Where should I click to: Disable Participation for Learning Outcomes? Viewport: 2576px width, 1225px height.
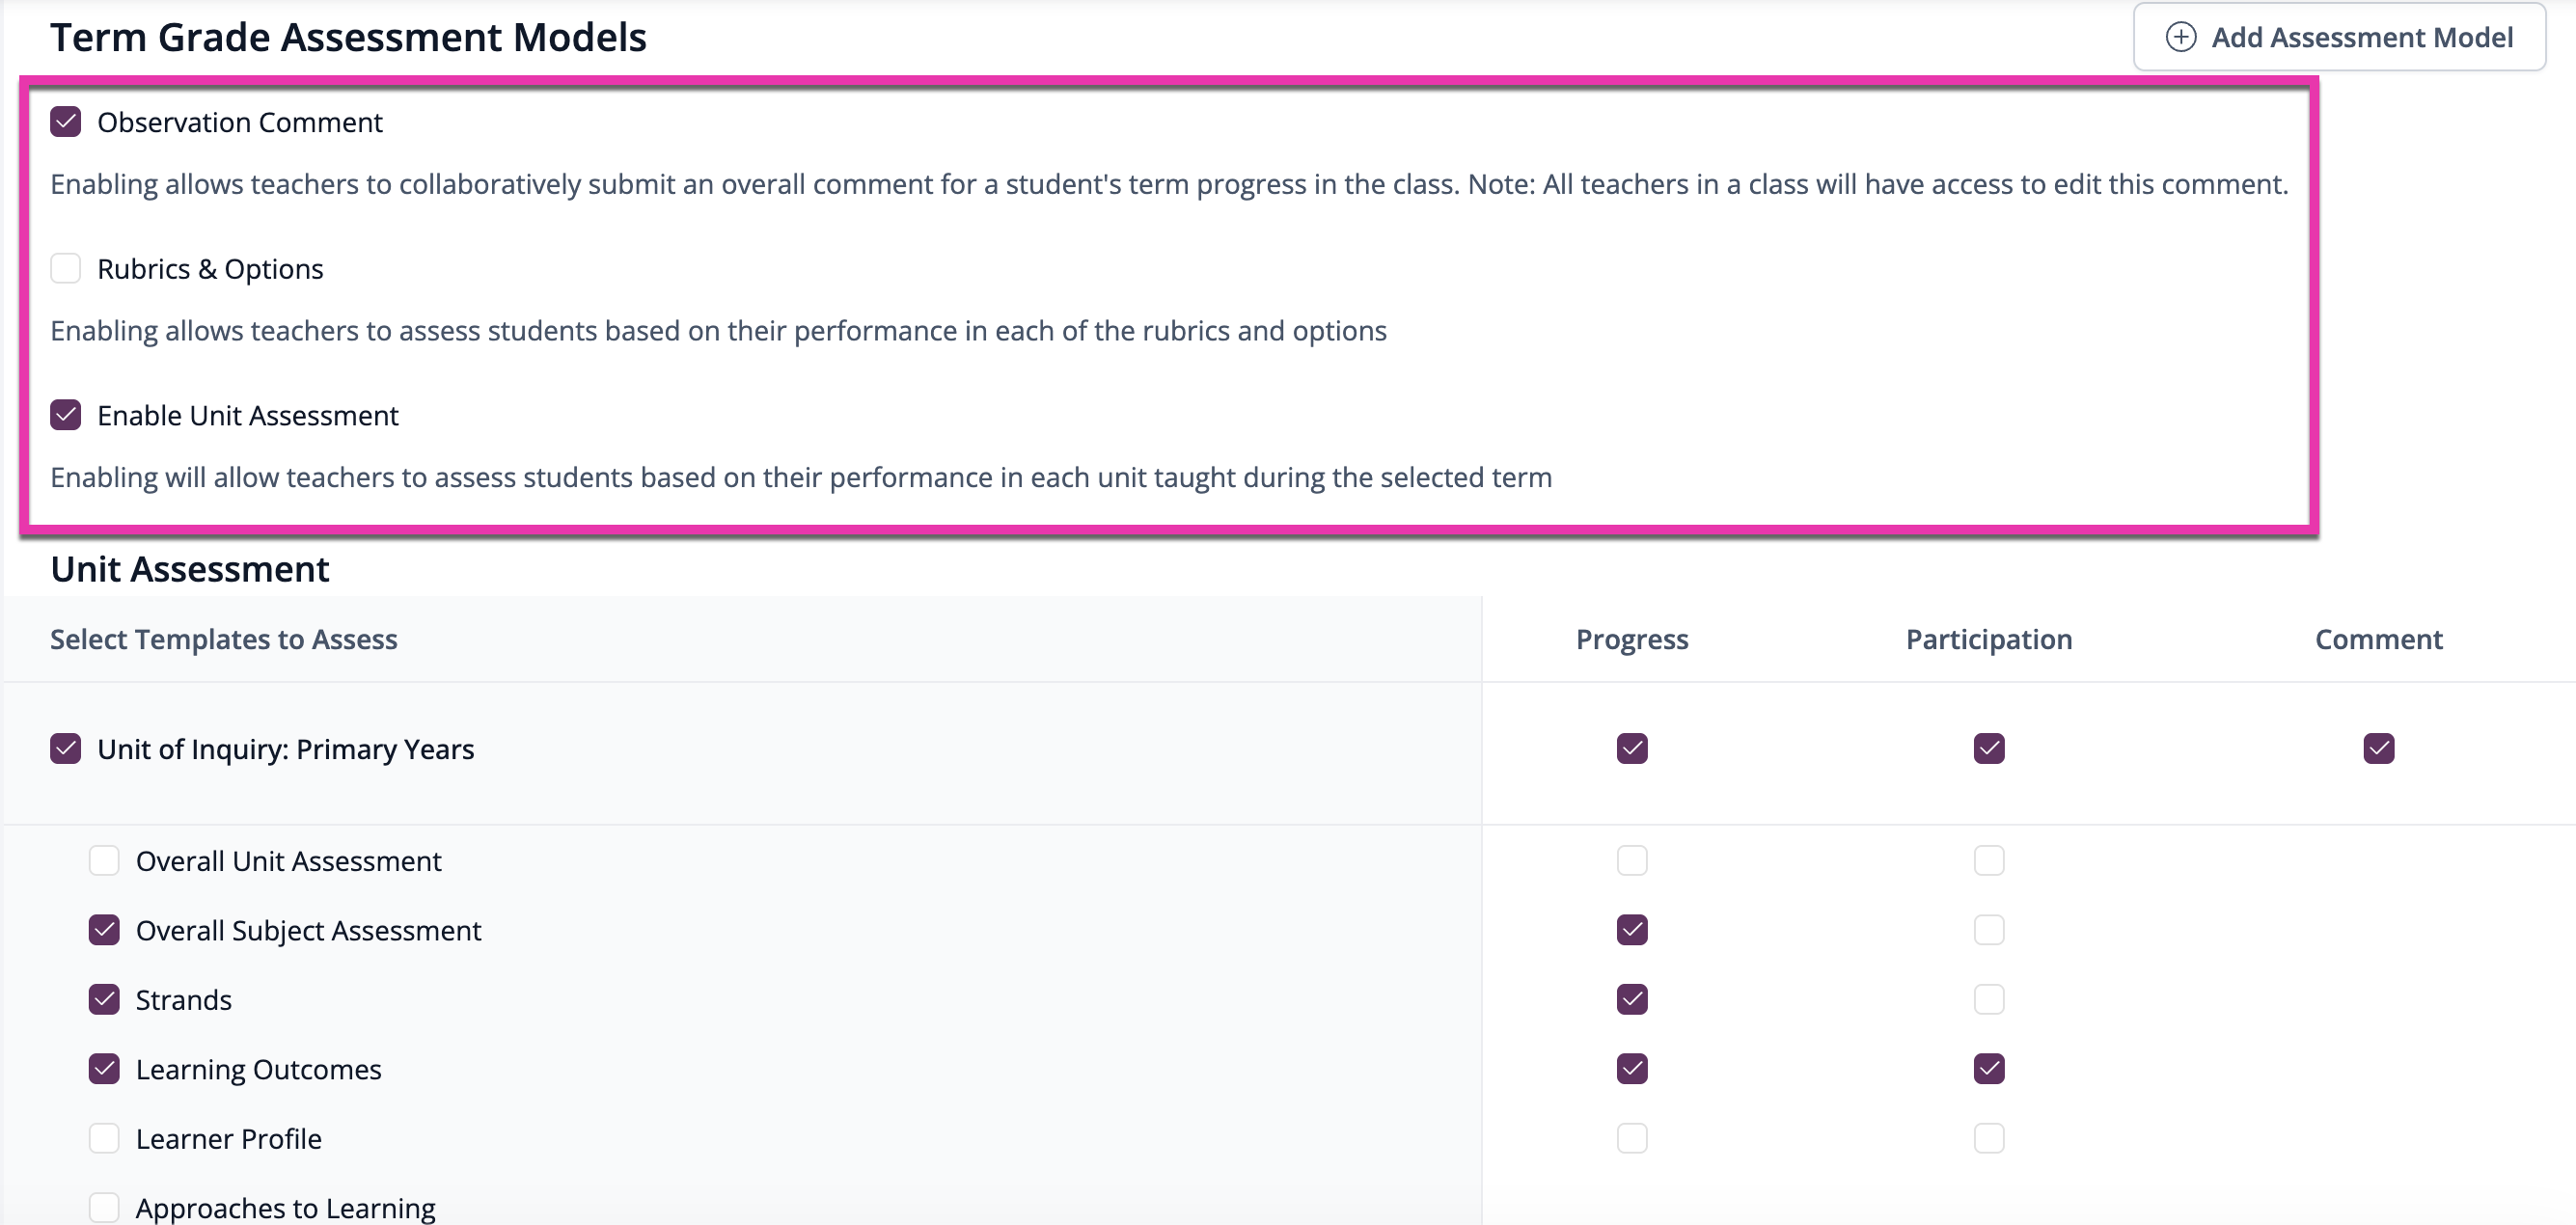point(1989,1069)
